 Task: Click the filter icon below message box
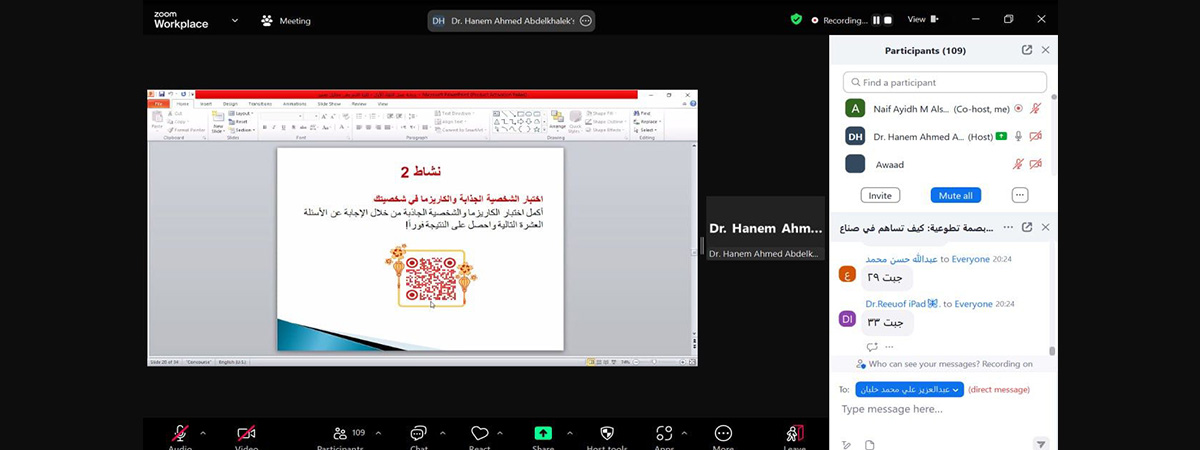[x=1040, y=444]
